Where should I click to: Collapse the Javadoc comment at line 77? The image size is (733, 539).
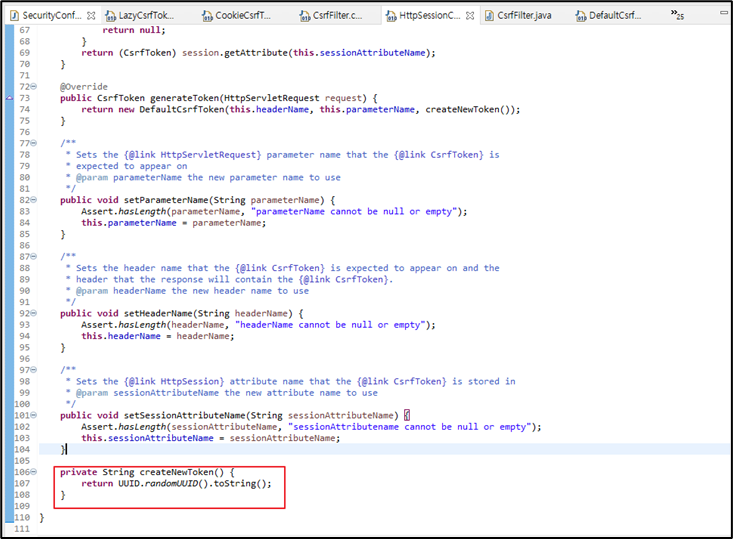click(34, 143)
